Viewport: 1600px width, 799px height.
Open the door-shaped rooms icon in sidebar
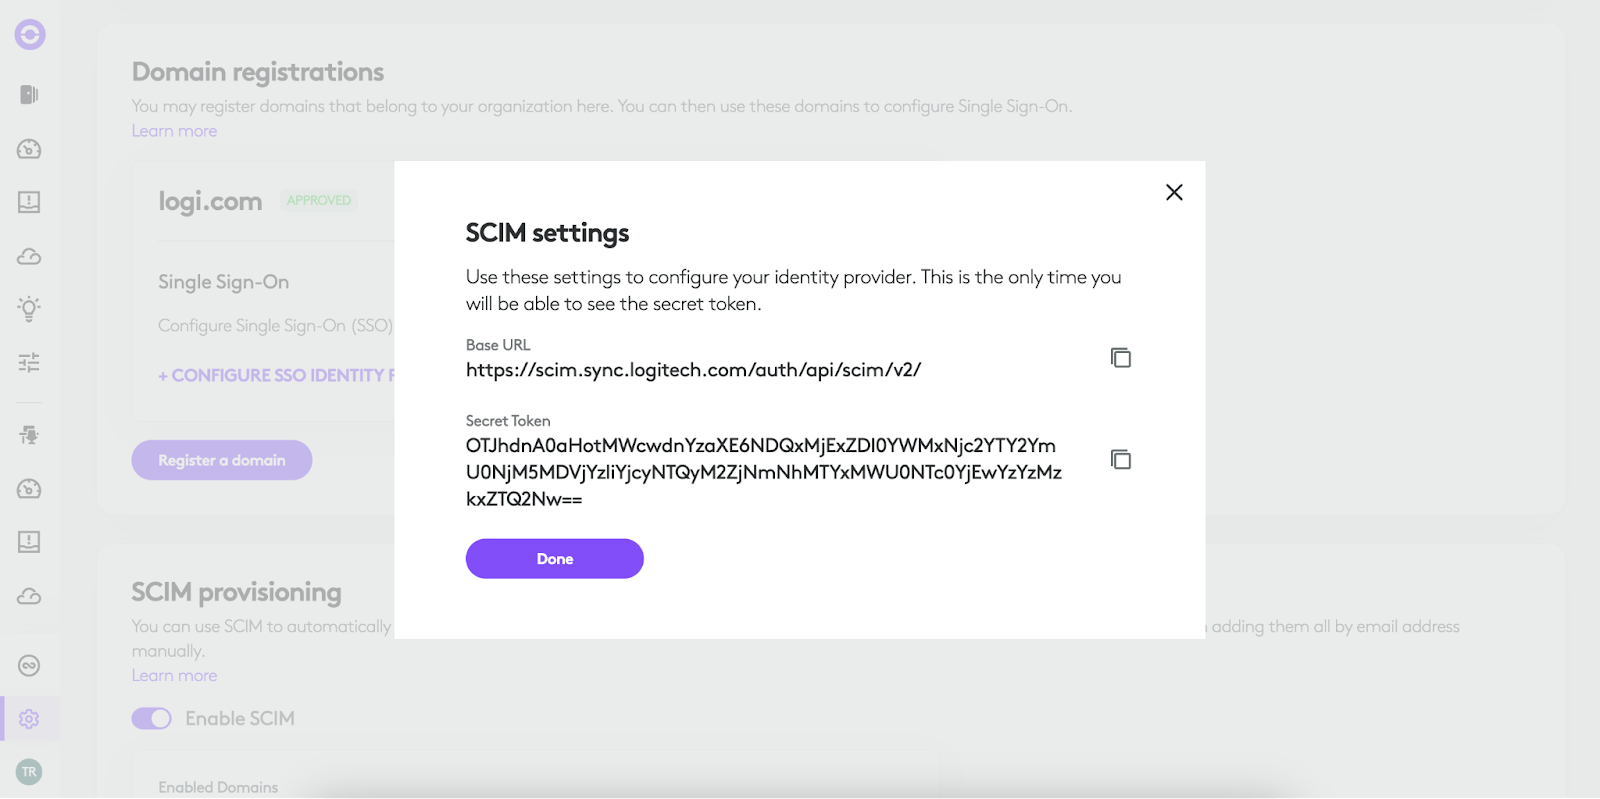[x=29, y=94]
